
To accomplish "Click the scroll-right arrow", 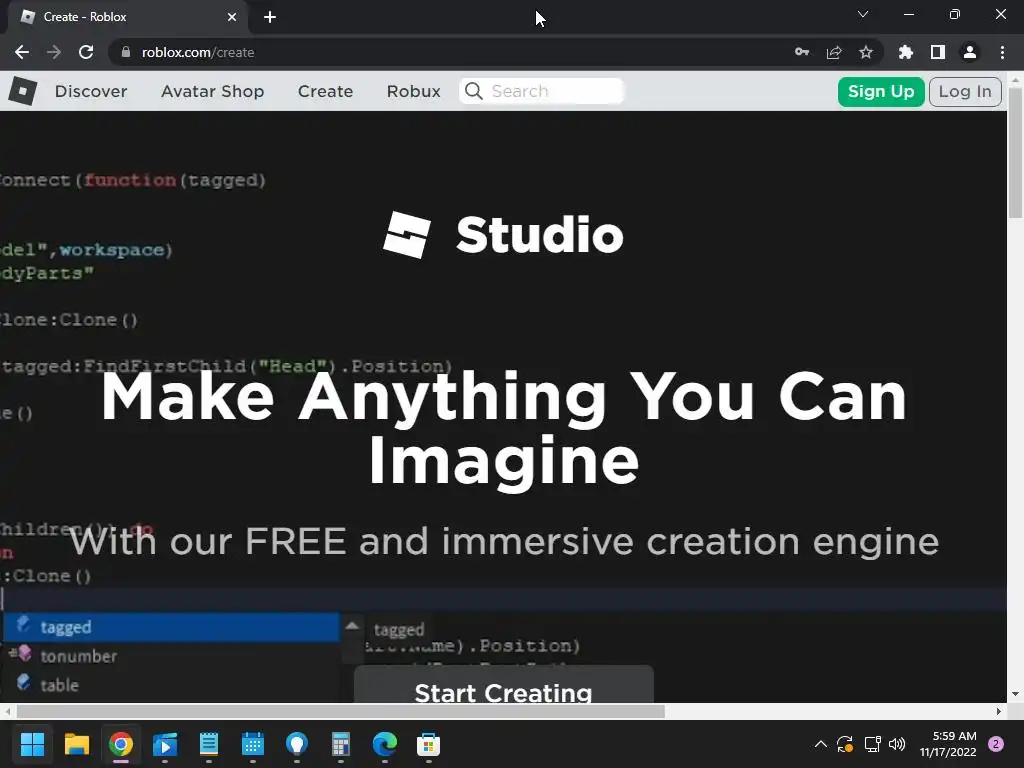I will point(999,711).
